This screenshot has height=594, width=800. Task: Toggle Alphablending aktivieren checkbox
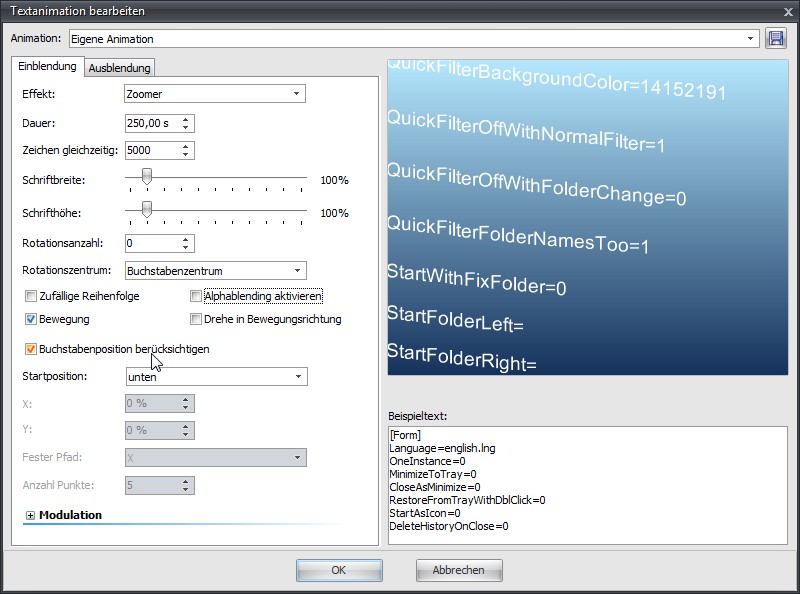[x=196, y=297]
